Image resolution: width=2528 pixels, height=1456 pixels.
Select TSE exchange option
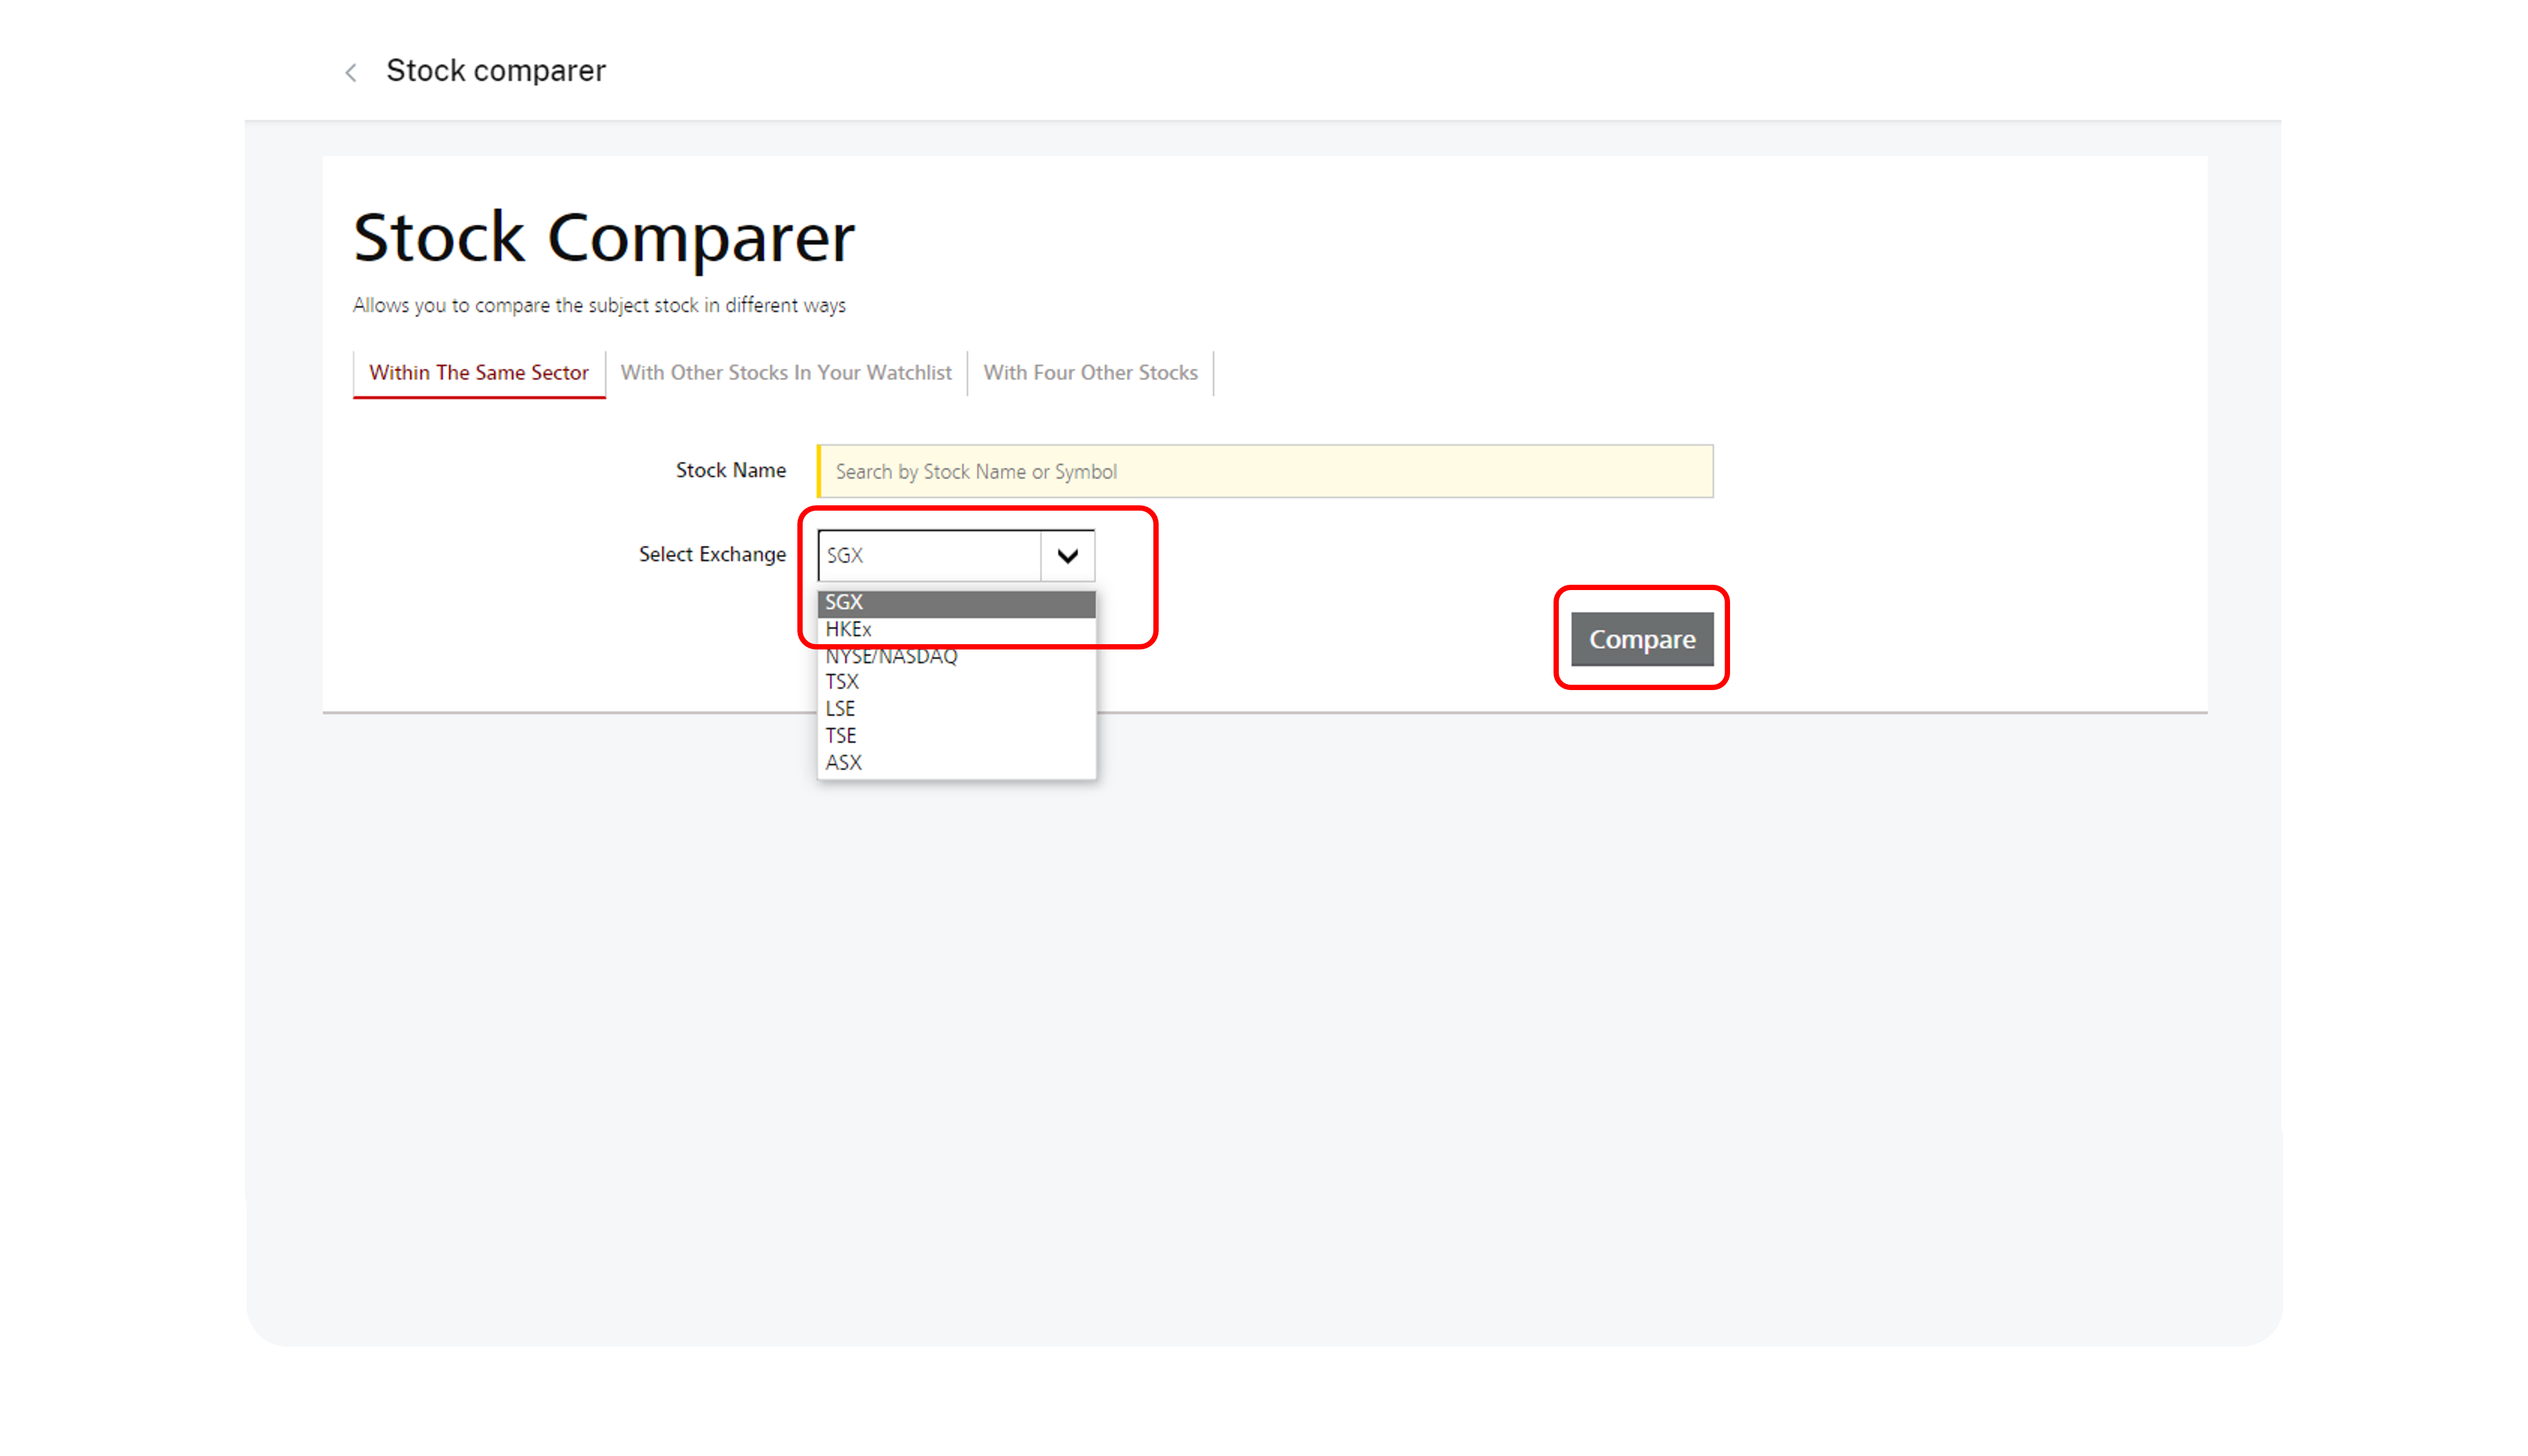957,736
